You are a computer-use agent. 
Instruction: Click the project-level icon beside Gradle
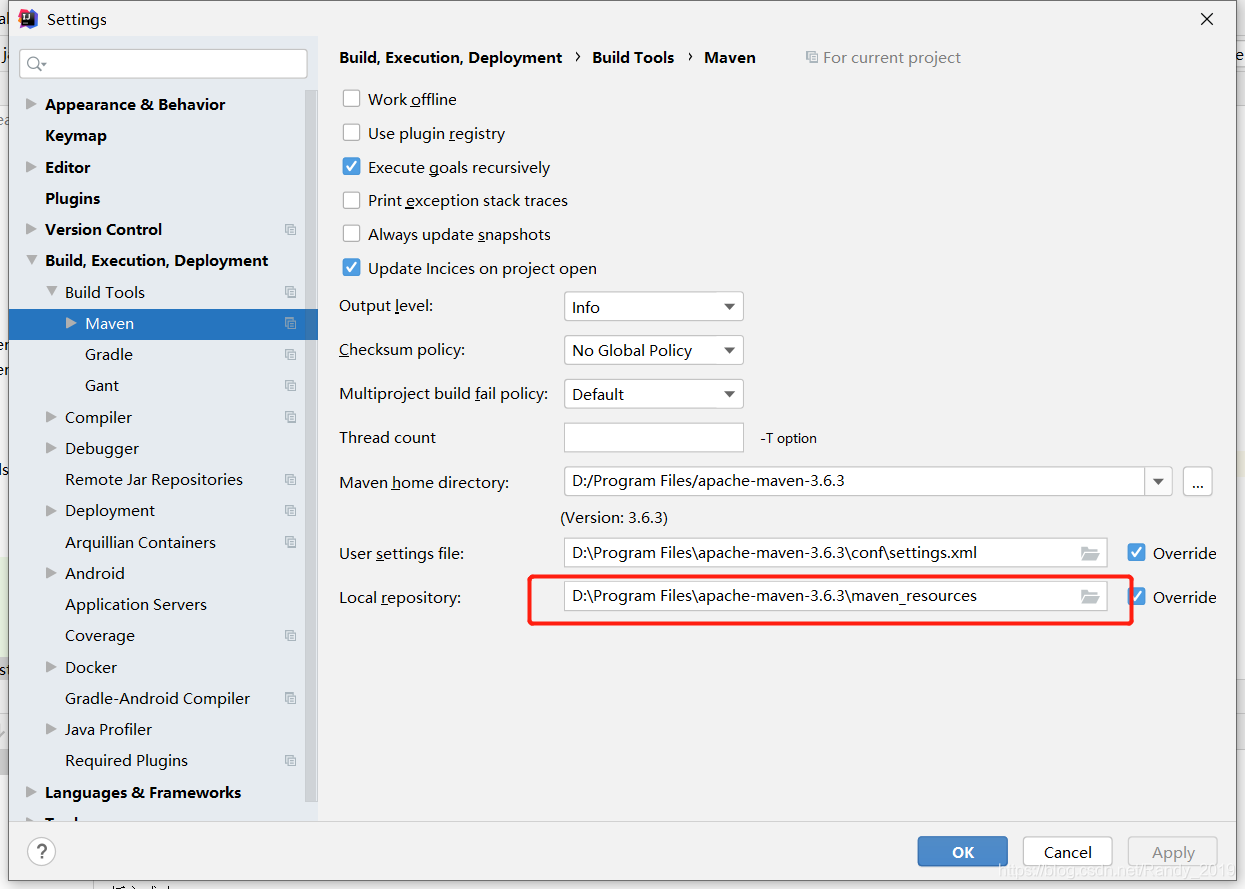(290, 355)
